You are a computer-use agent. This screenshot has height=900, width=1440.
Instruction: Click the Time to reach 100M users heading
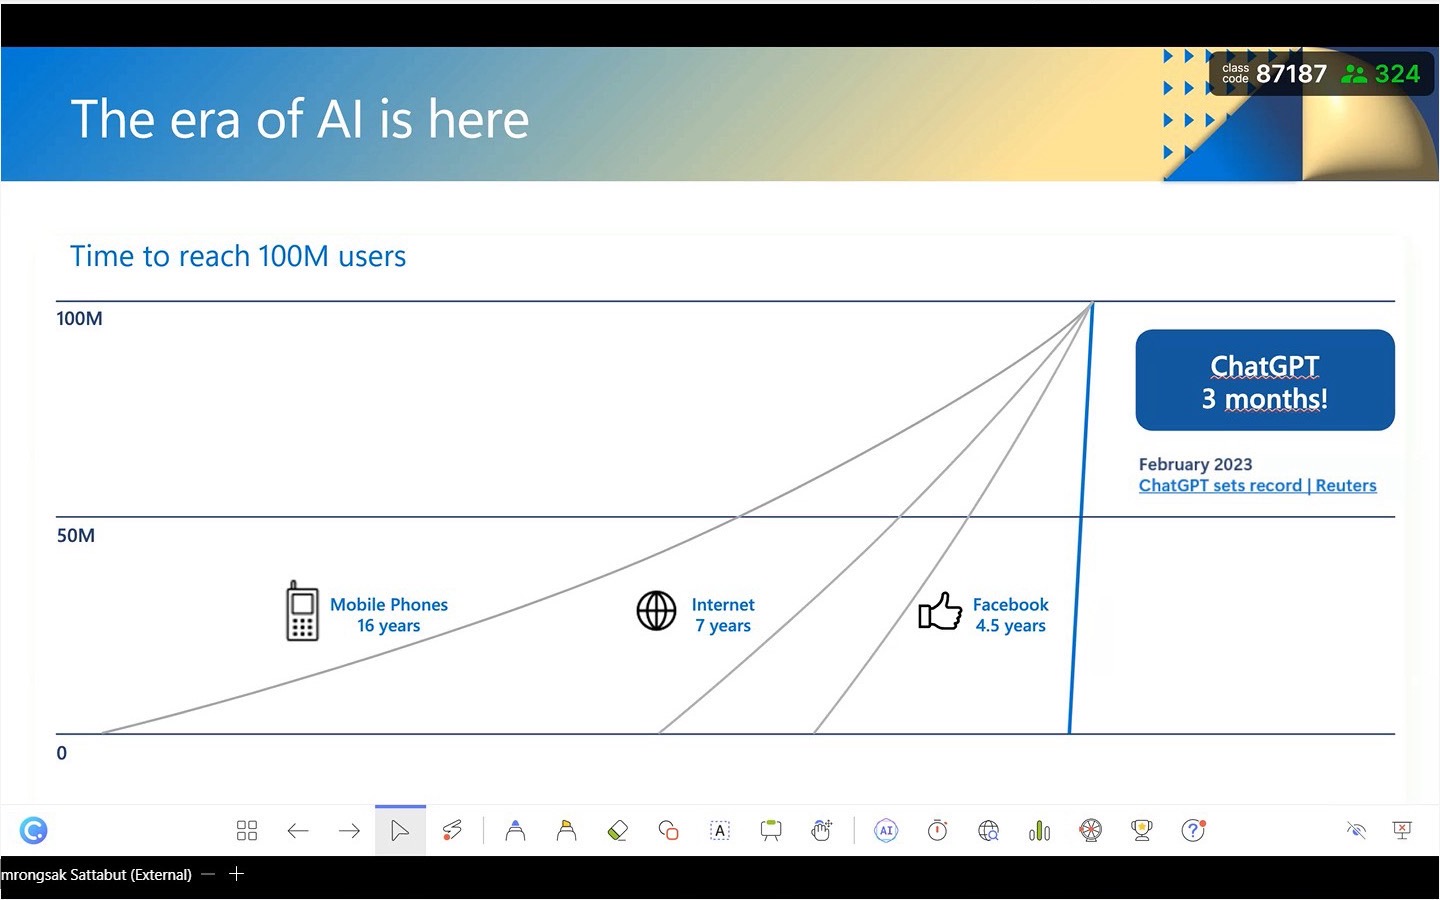tap(238, 256)
